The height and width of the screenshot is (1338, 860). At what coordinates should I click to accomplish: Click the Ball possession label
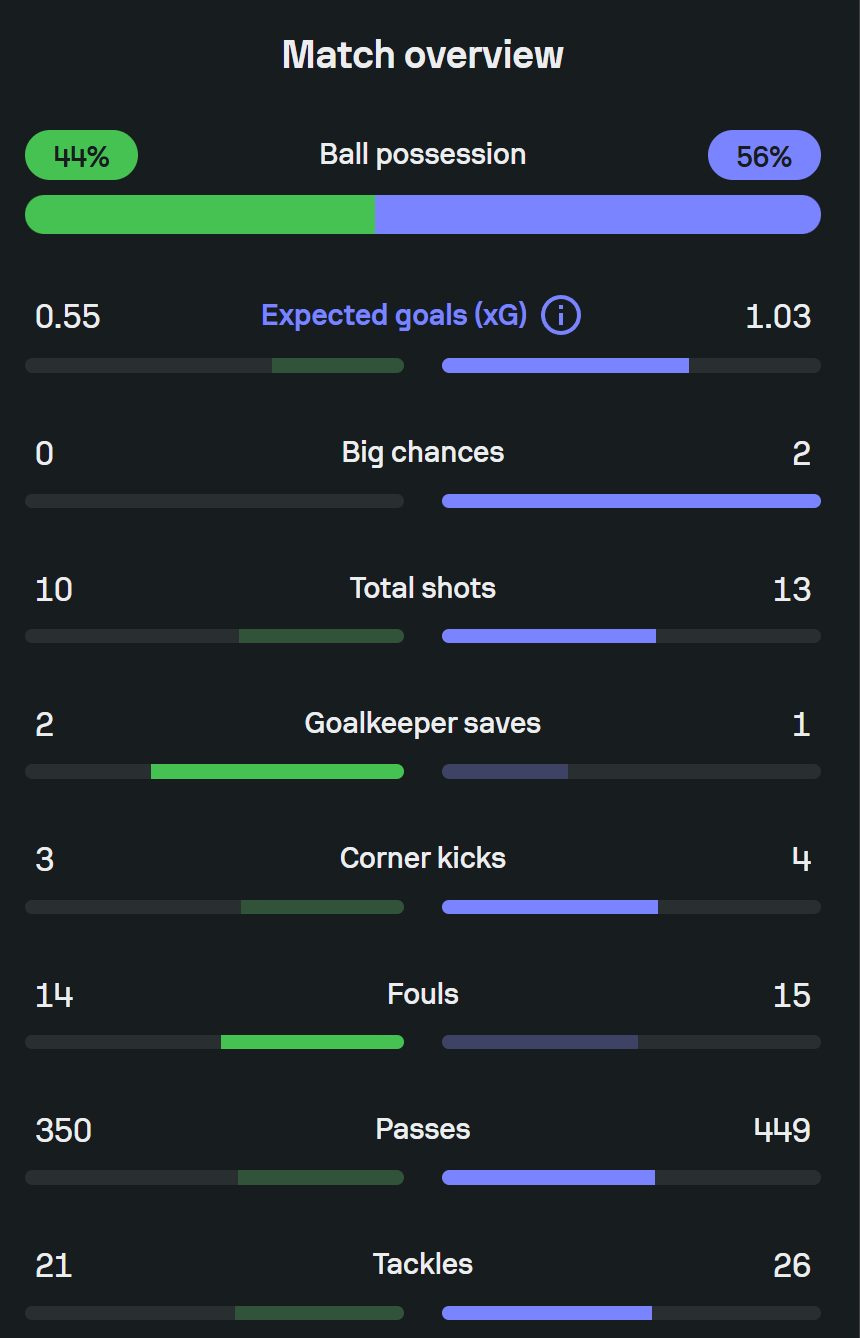(423, 154)
